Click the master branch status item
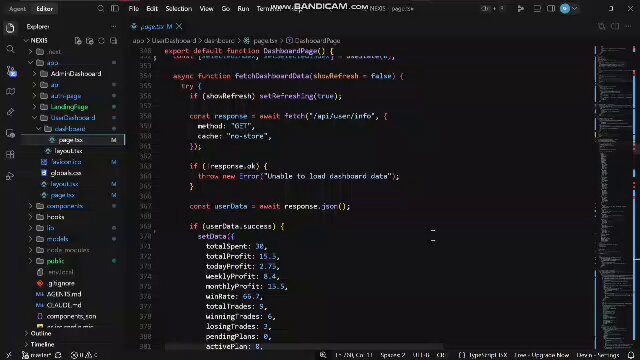Image resolution: width=640 pixels, height=360 pixels. coord(36,355)
